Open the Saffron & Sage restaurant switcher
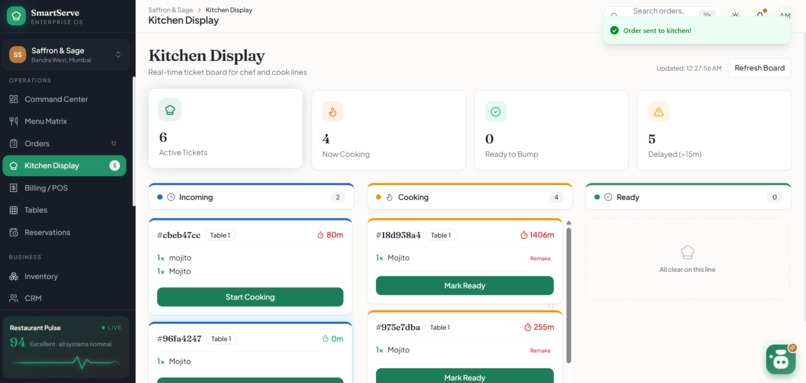The image size is (806, 383). click(65, 54)
